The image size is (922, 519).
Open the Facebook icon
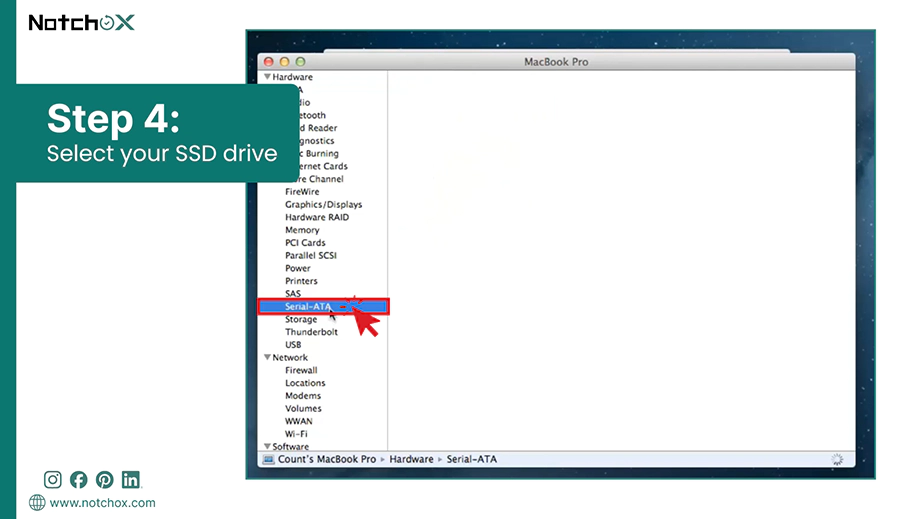tap(78, 480)
